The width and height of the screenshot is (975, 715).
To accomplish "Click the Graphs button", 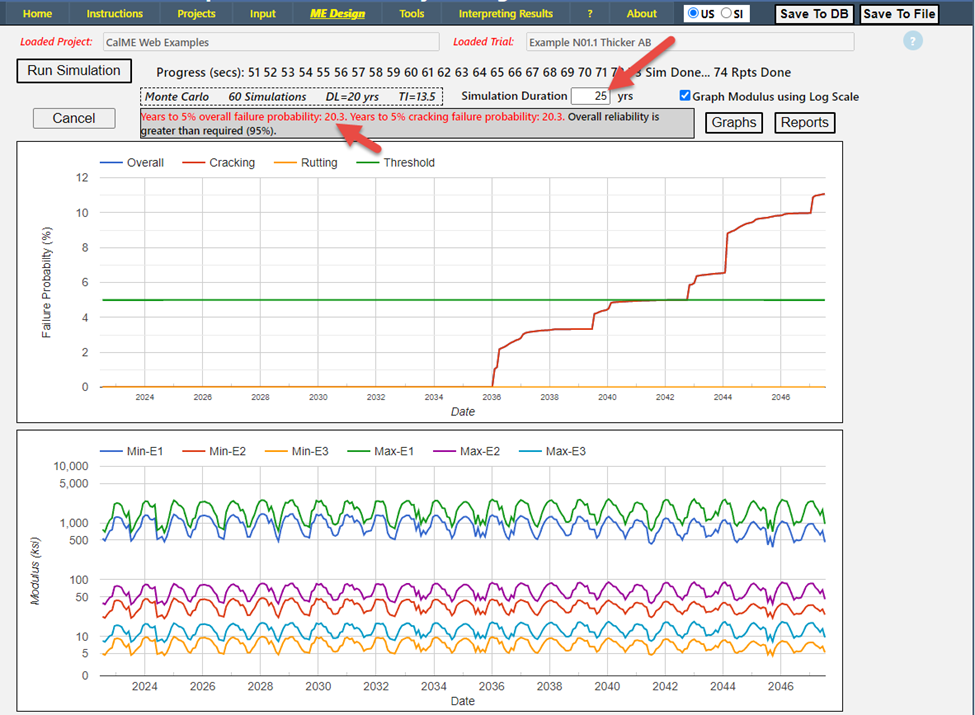I will (x=734, y=122).
